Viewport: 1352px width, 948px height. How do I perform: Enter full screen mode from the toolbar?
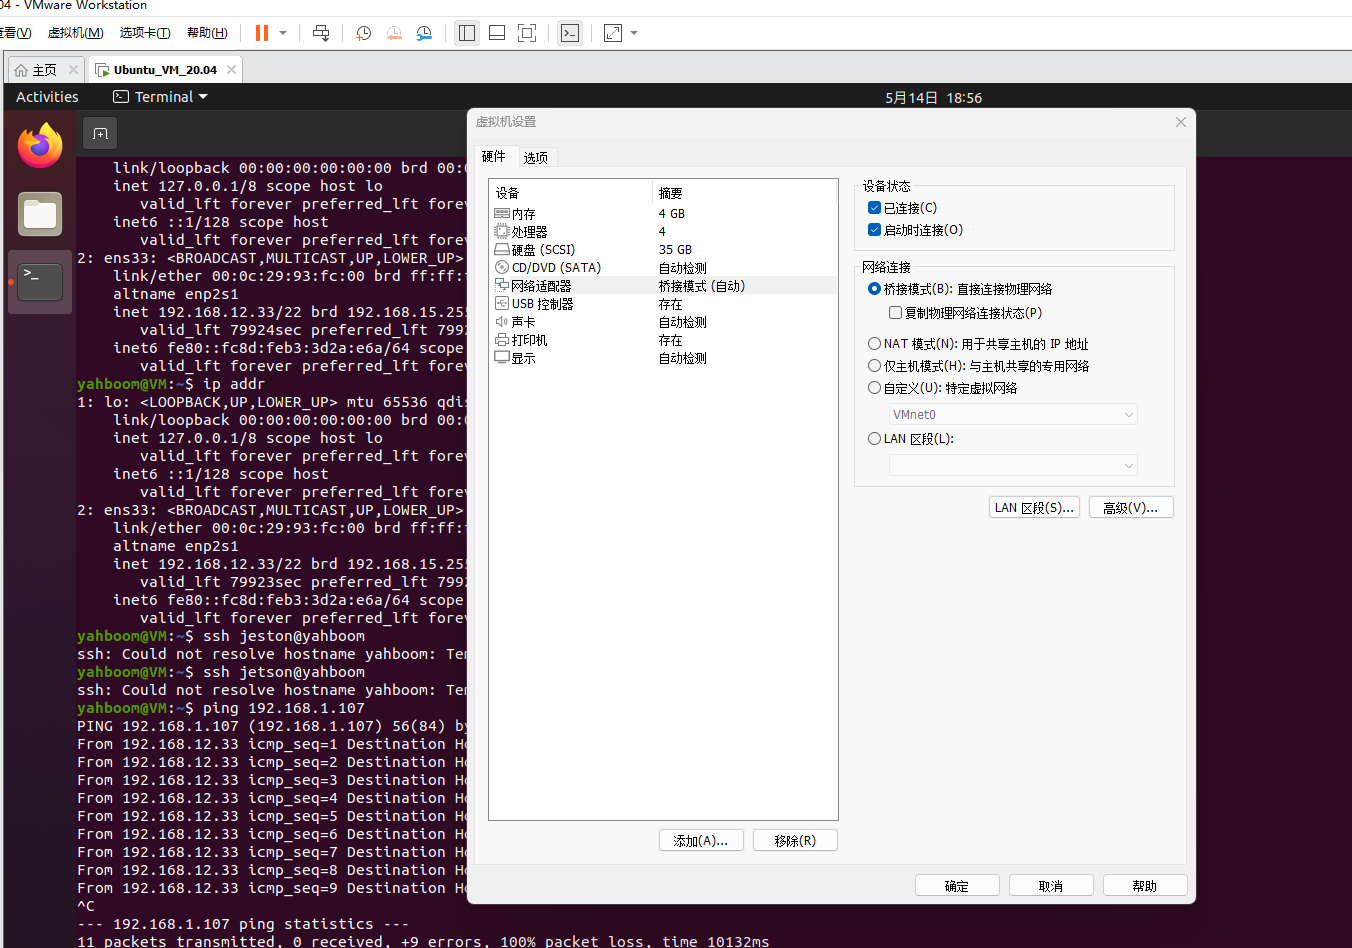[527, 33]
